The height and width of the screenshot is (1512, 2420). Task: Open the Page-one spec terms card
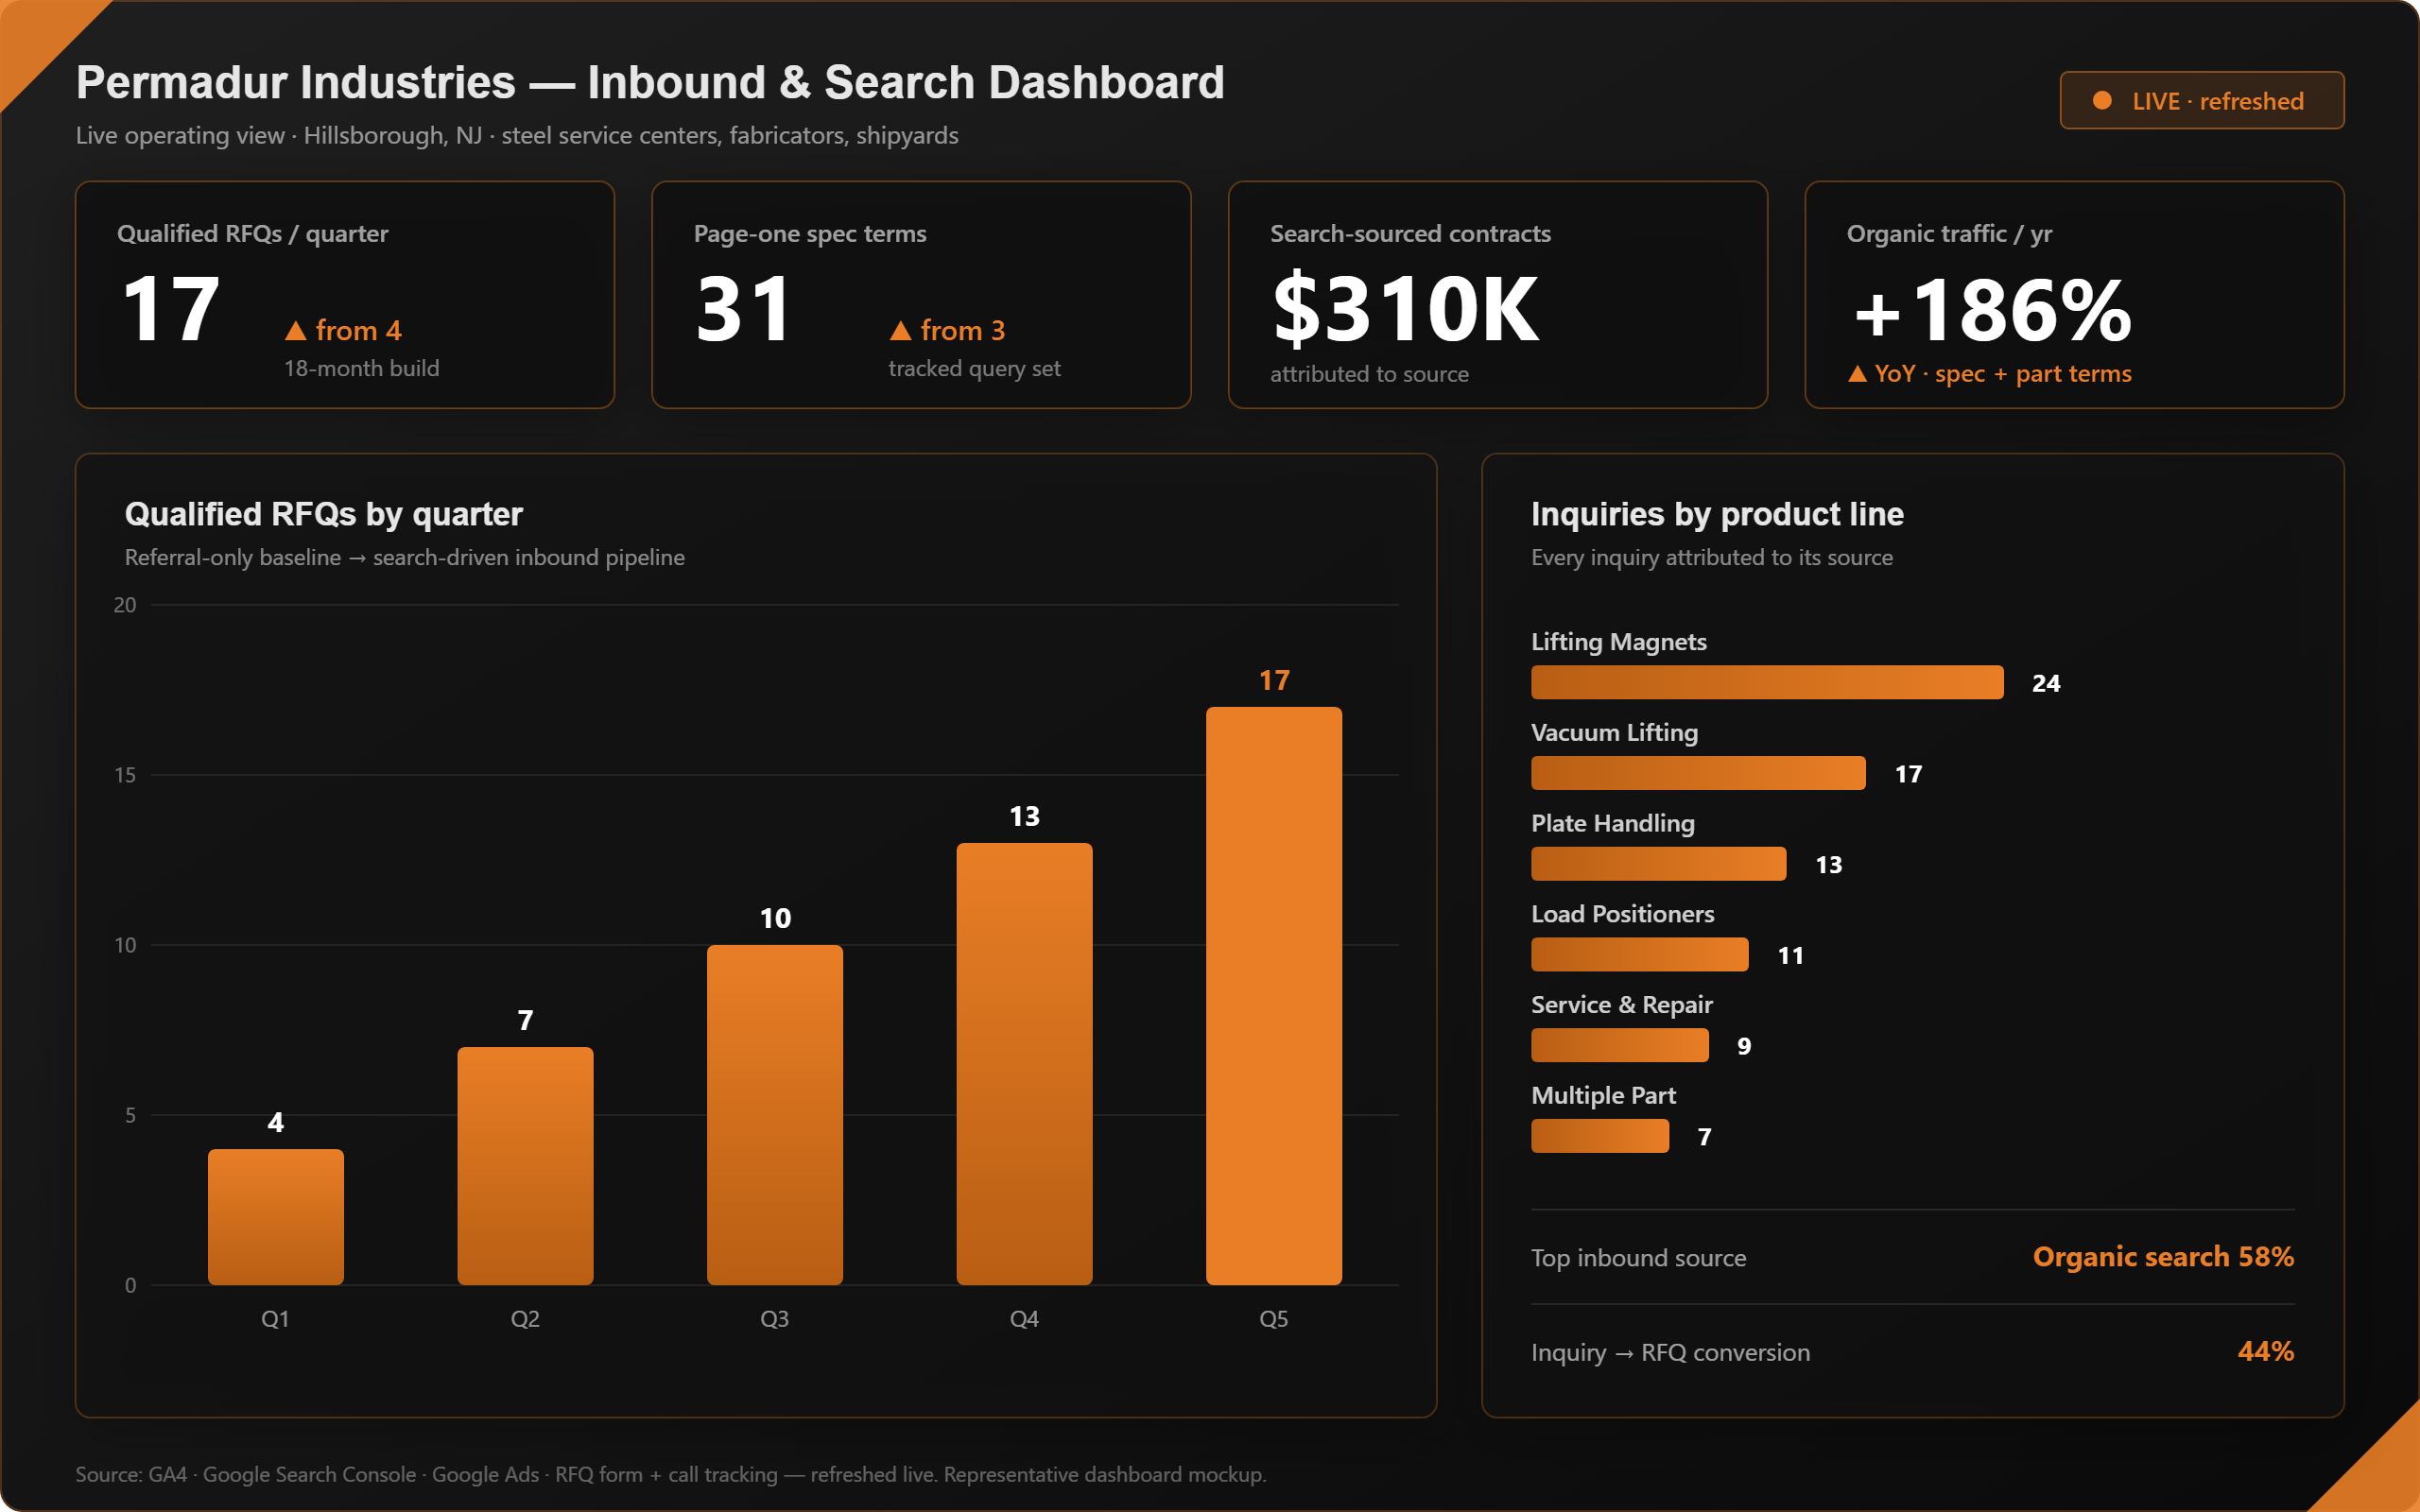(921, 295)
